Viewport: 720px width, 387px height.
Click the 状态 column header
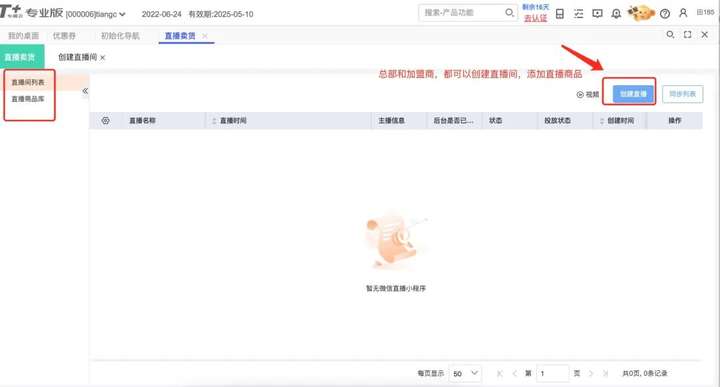(495, 121)
